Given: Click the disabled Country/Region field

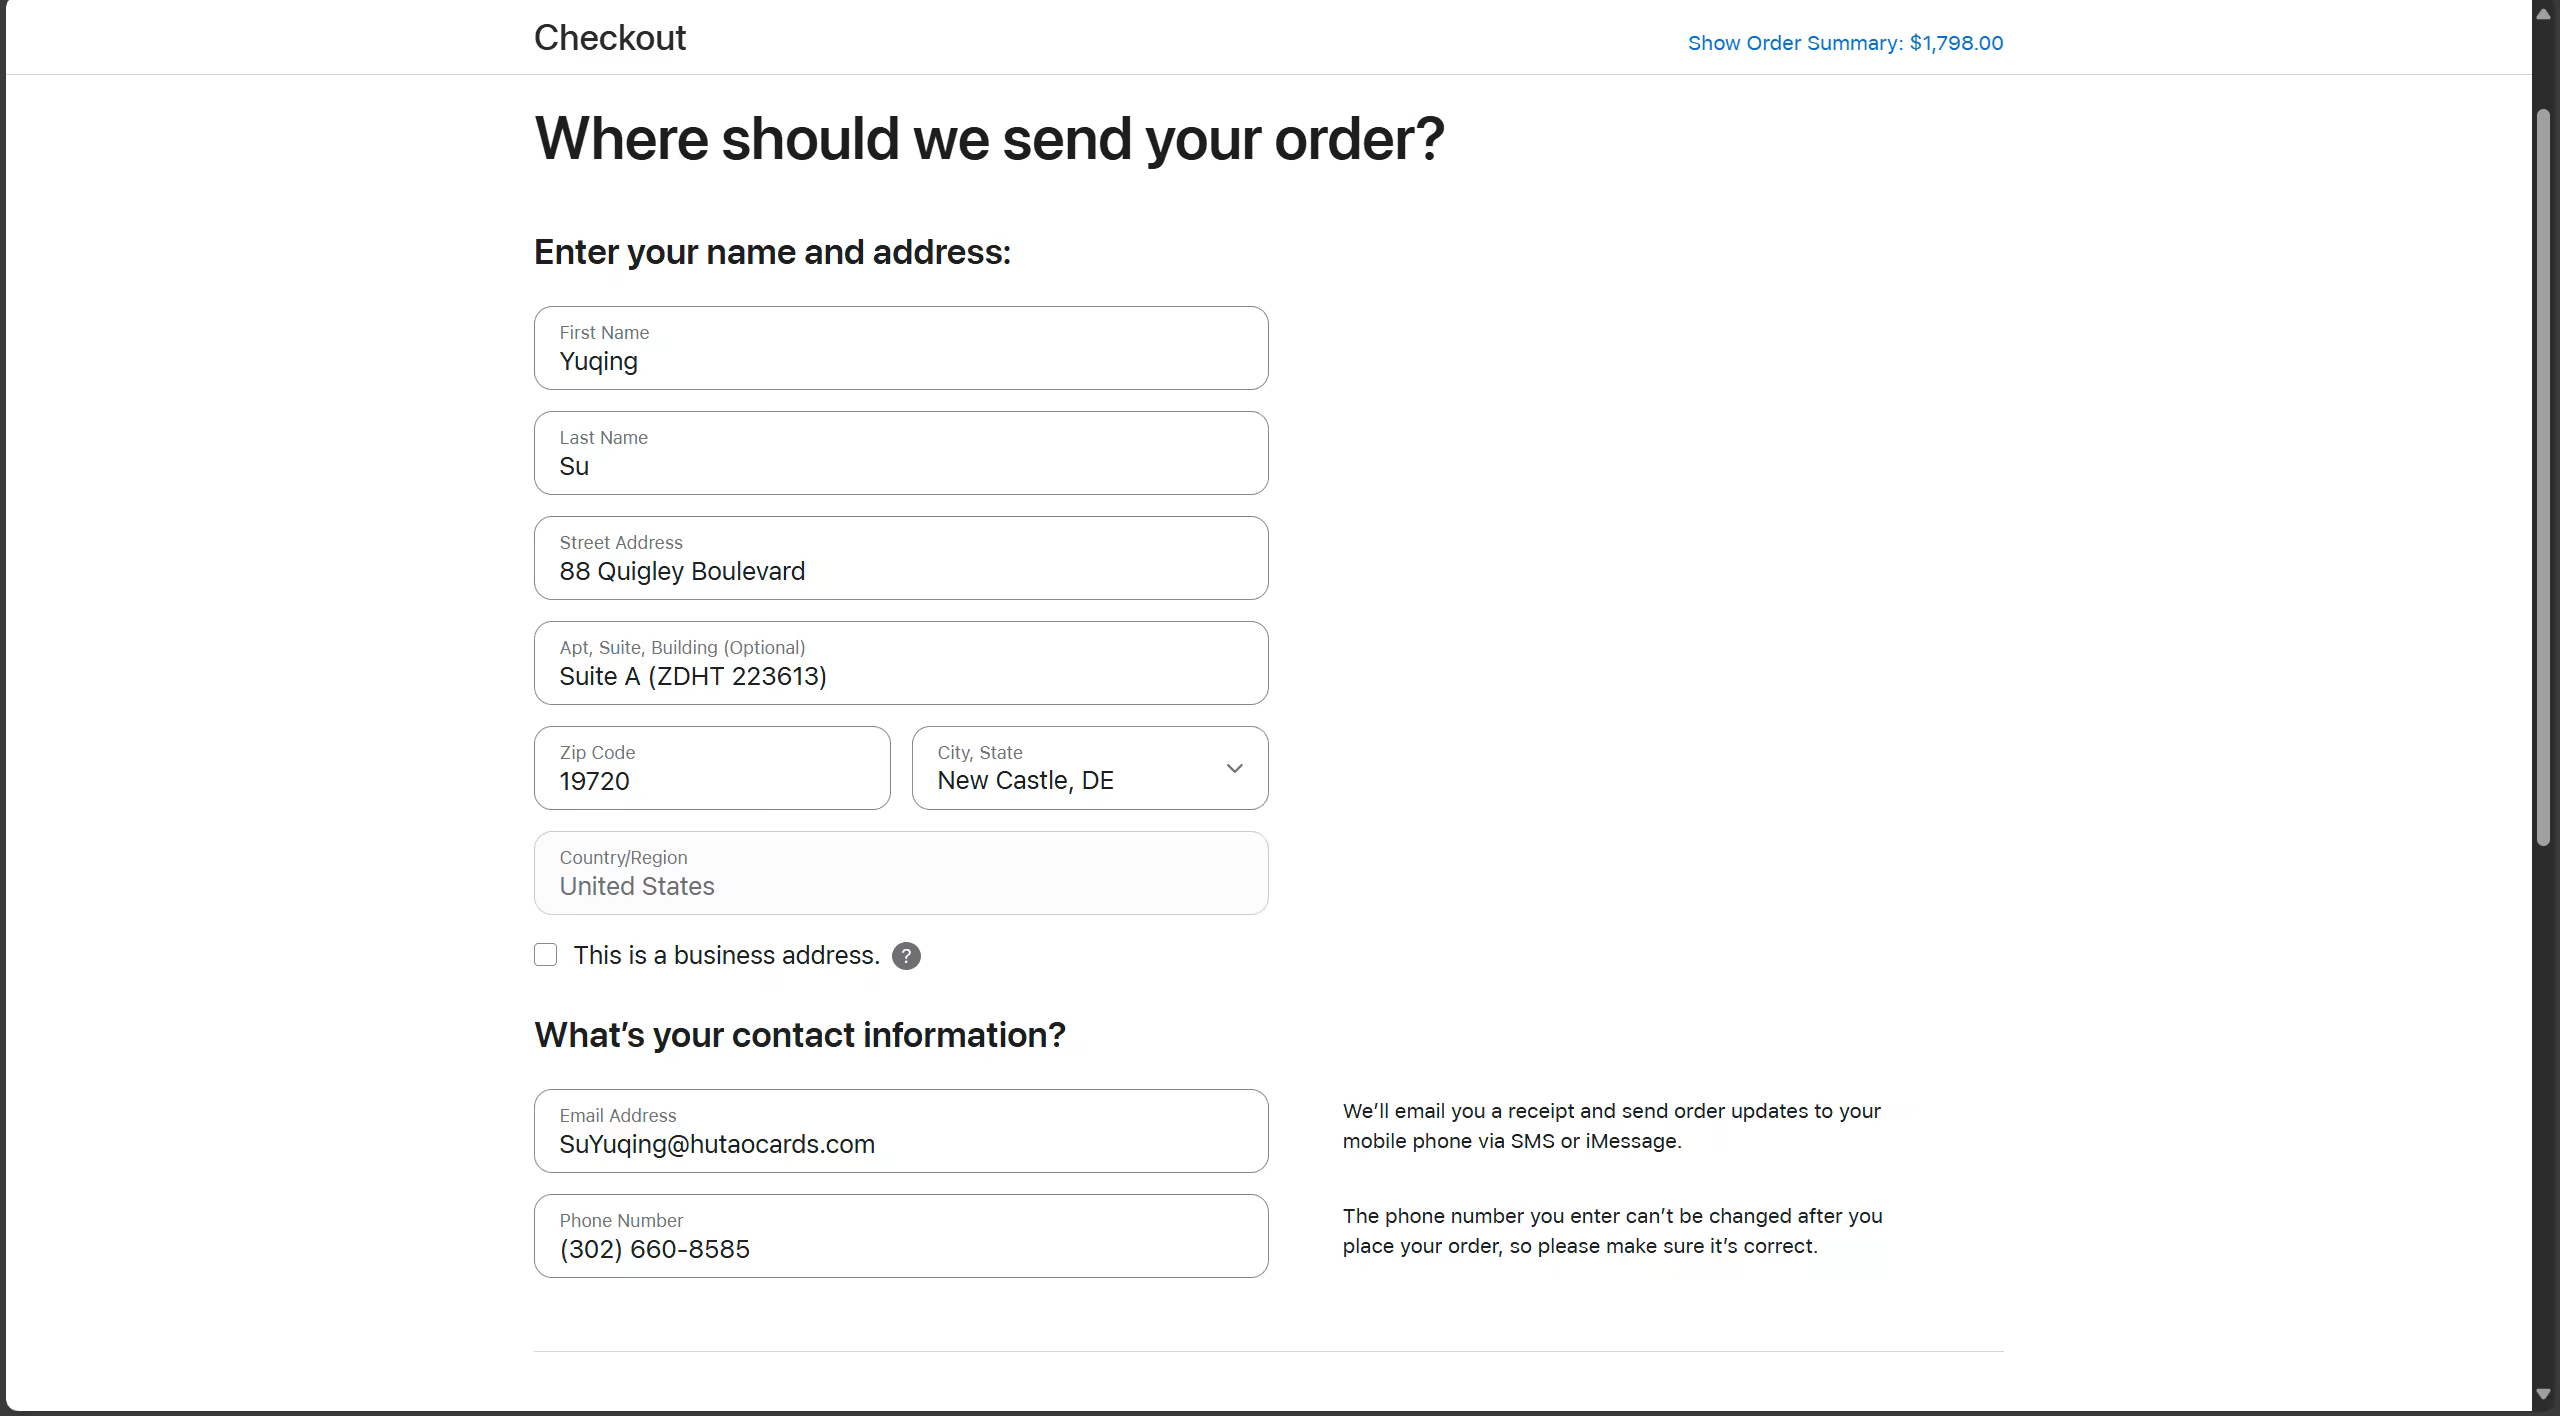Looking at the screenshot, I should coord(900,874).
